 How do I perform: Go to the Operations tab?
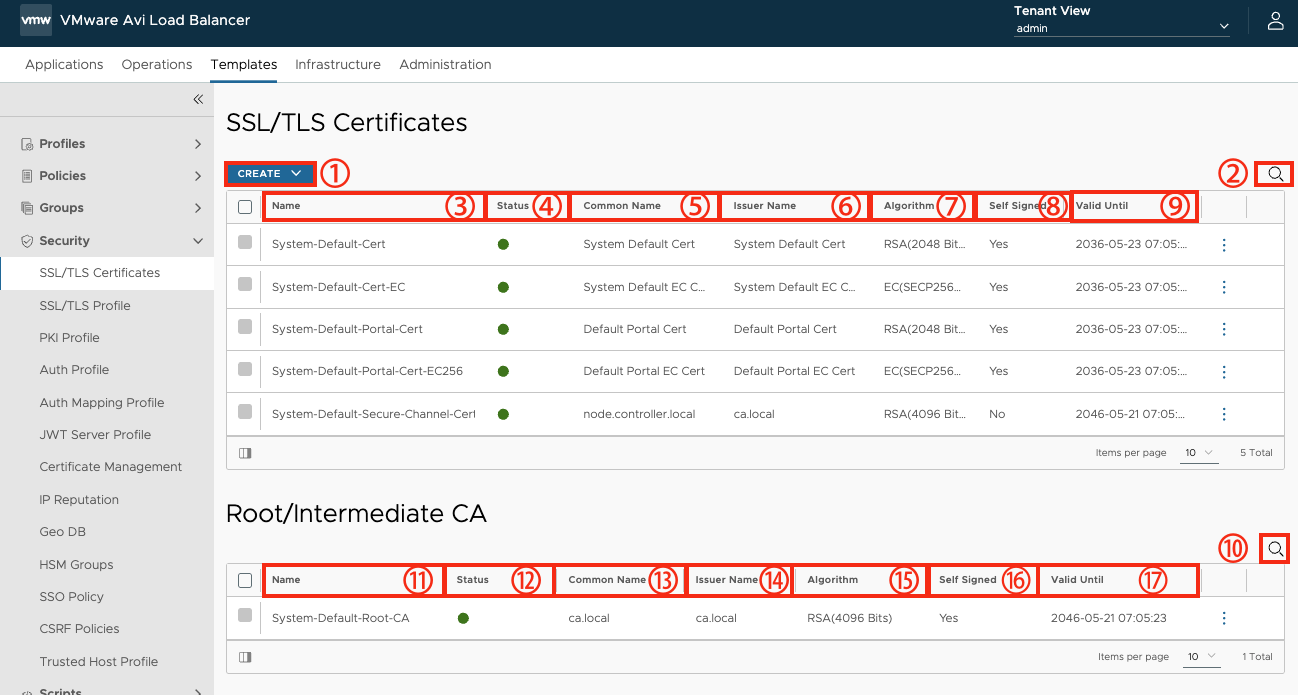pos(157,64)
